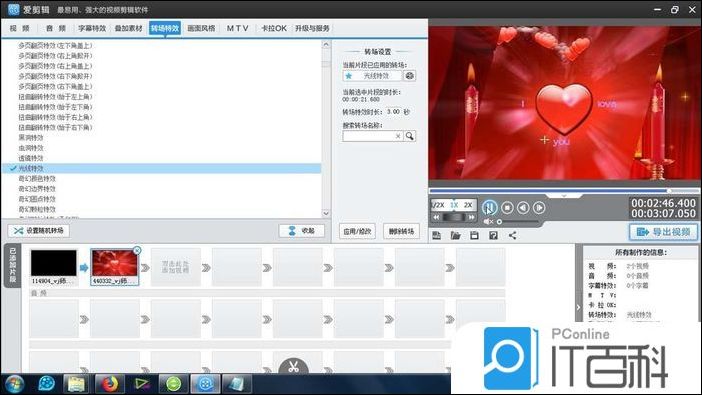
Task: Click the jog speed slider between rewind arrows
Action: (x=454, y=217)
